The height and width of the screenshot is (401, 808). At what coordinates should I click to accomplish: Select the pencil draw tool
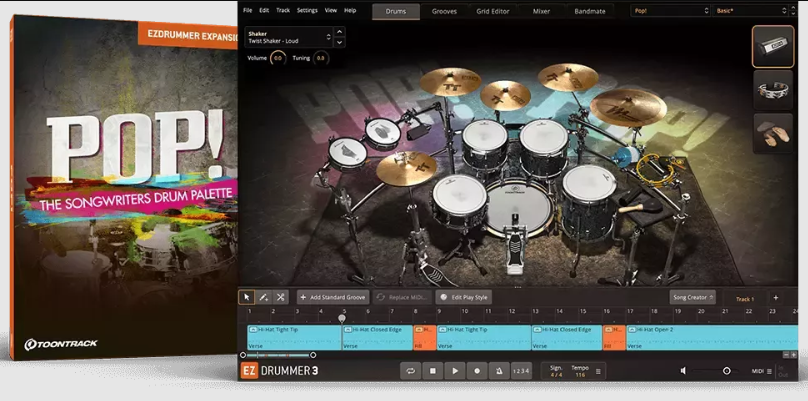pos(263,297)
